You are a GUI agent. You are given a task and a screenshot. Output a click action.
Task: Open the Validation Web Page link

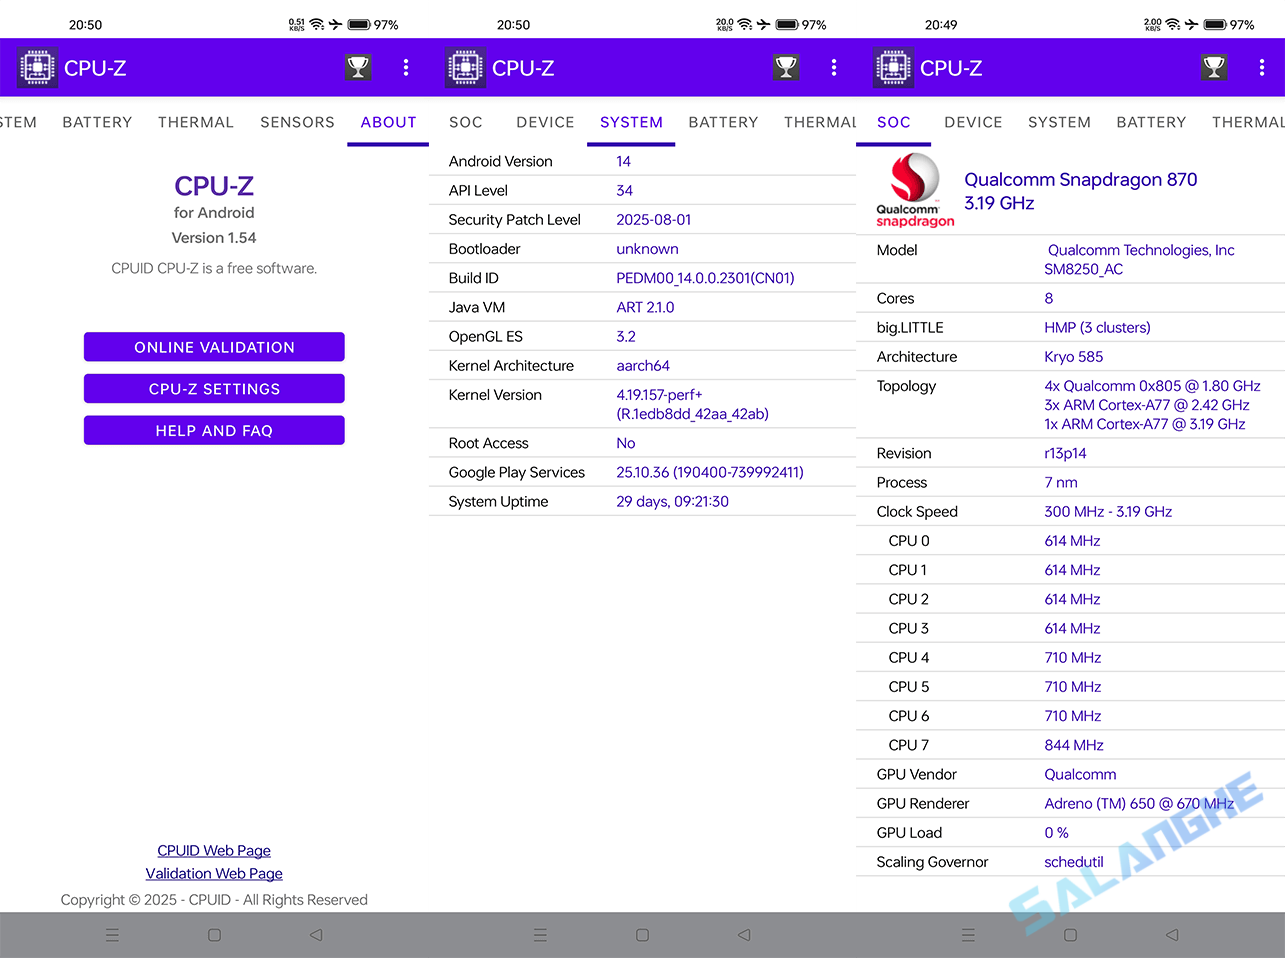pos(214,873)
